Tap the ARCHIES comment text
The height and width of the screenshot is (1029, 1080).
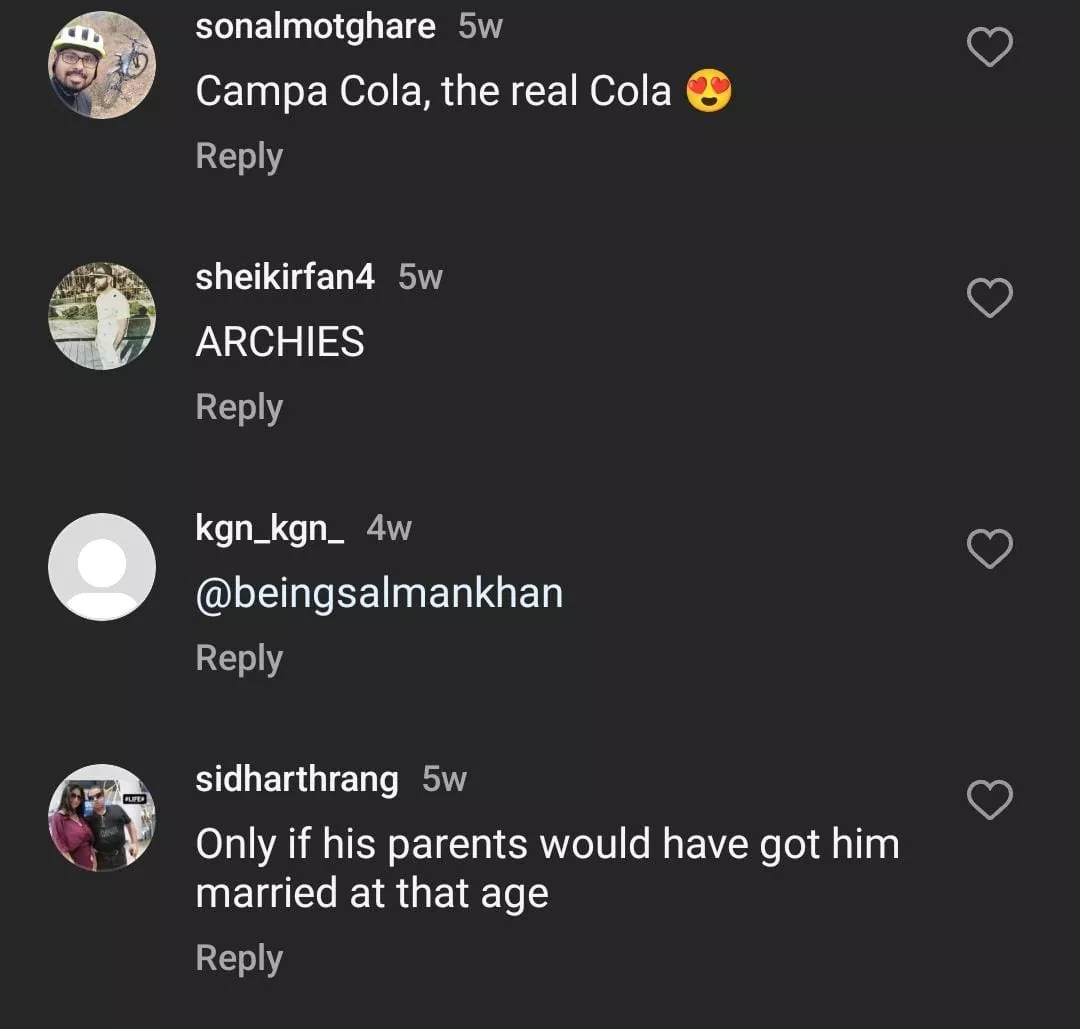coord(280,343)
